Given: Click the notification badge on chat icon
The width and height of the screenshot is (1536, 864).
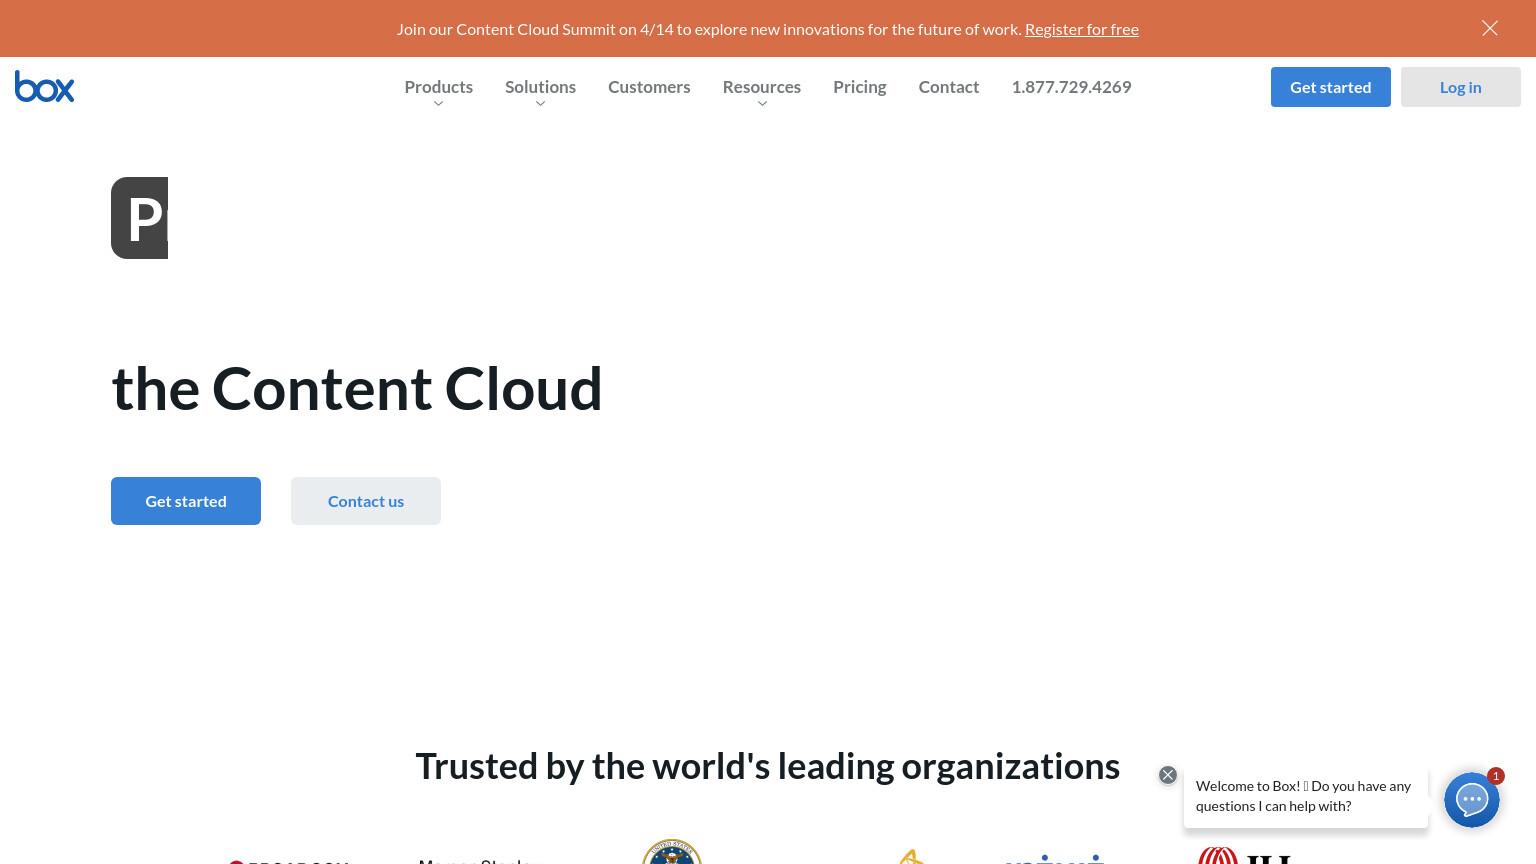Looking at the screenshot, I should 1496,776.
